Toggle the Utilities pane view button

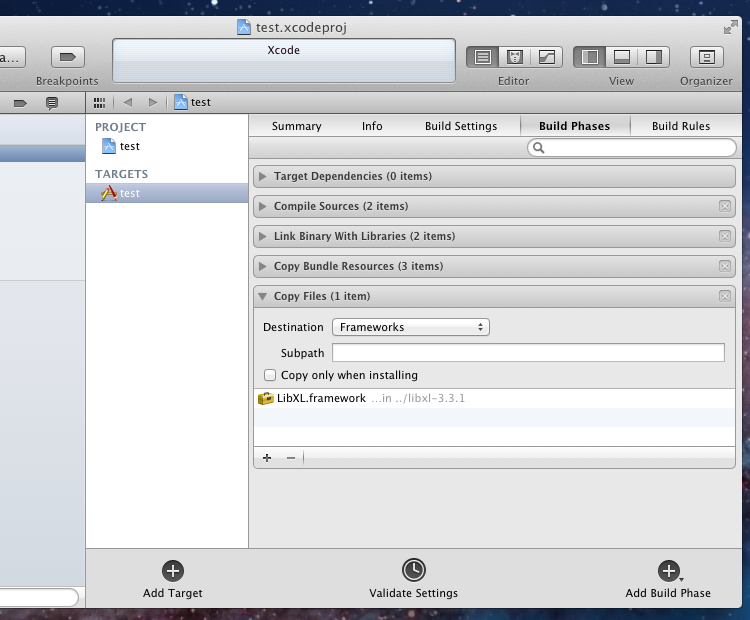pos(653,57)
